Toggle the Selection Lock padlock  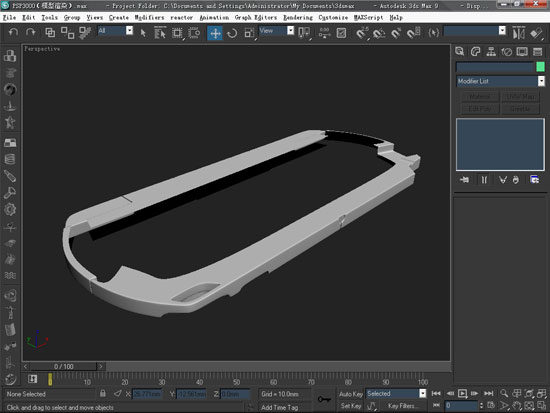pyautogui.click(x=102, y=393)
